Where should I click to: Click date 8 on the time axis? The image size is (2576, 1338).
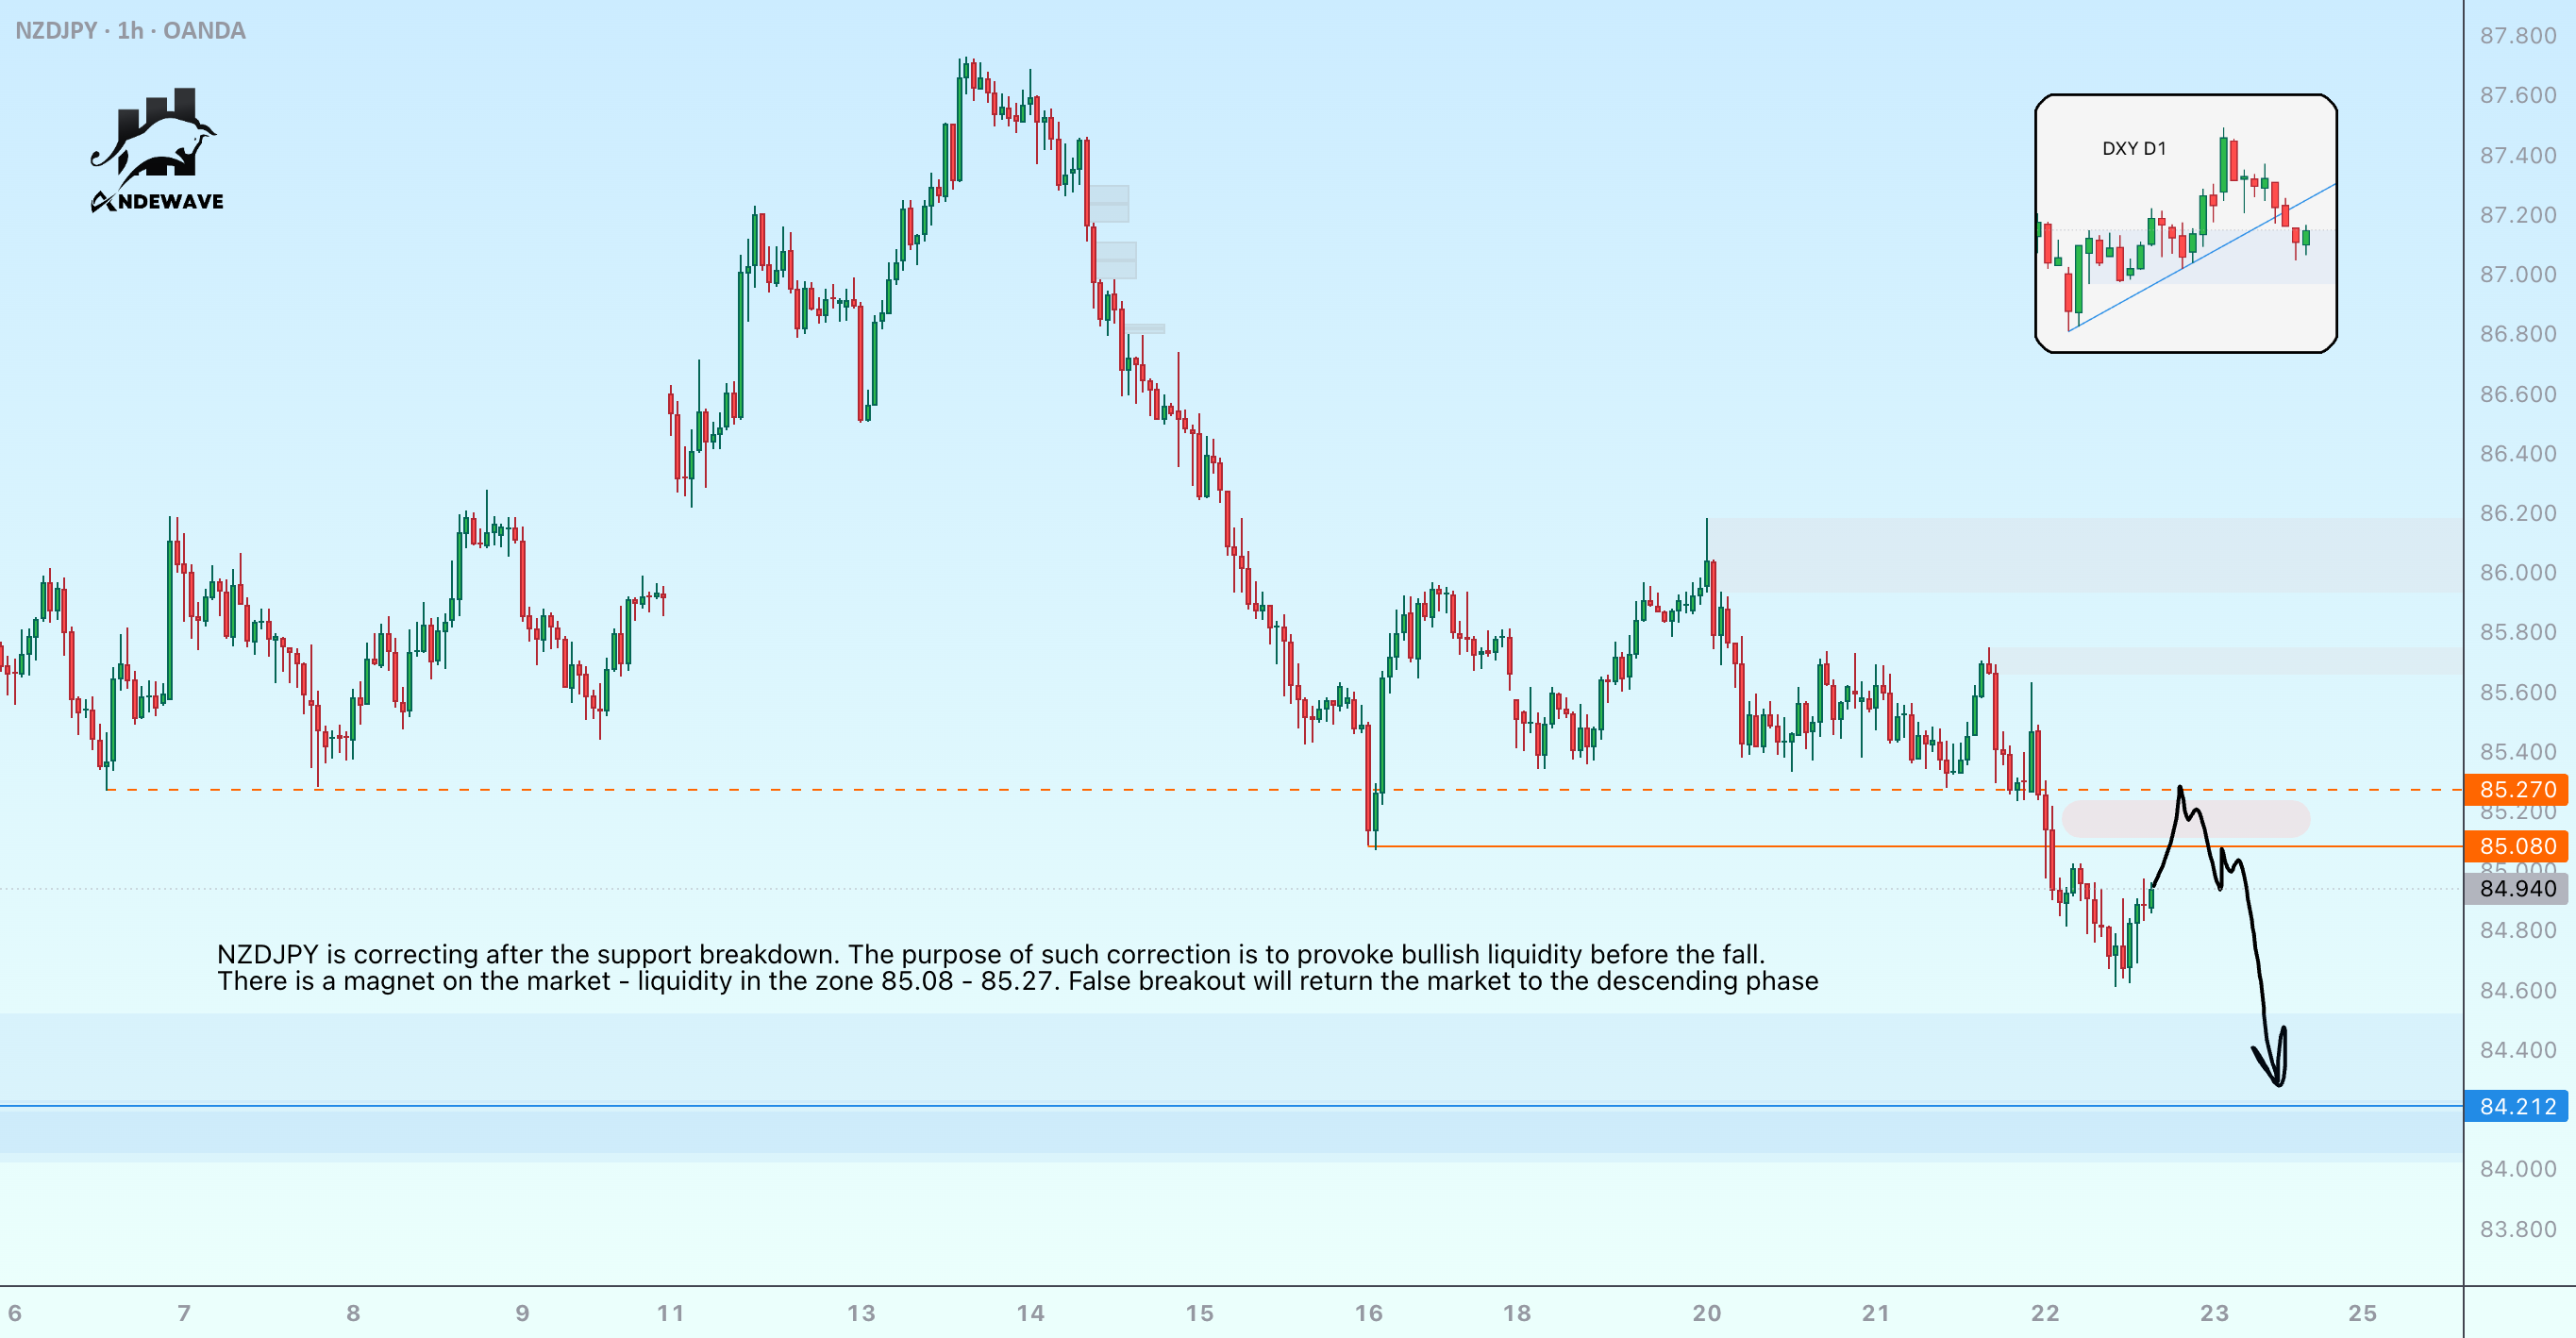pos(353,1313)
